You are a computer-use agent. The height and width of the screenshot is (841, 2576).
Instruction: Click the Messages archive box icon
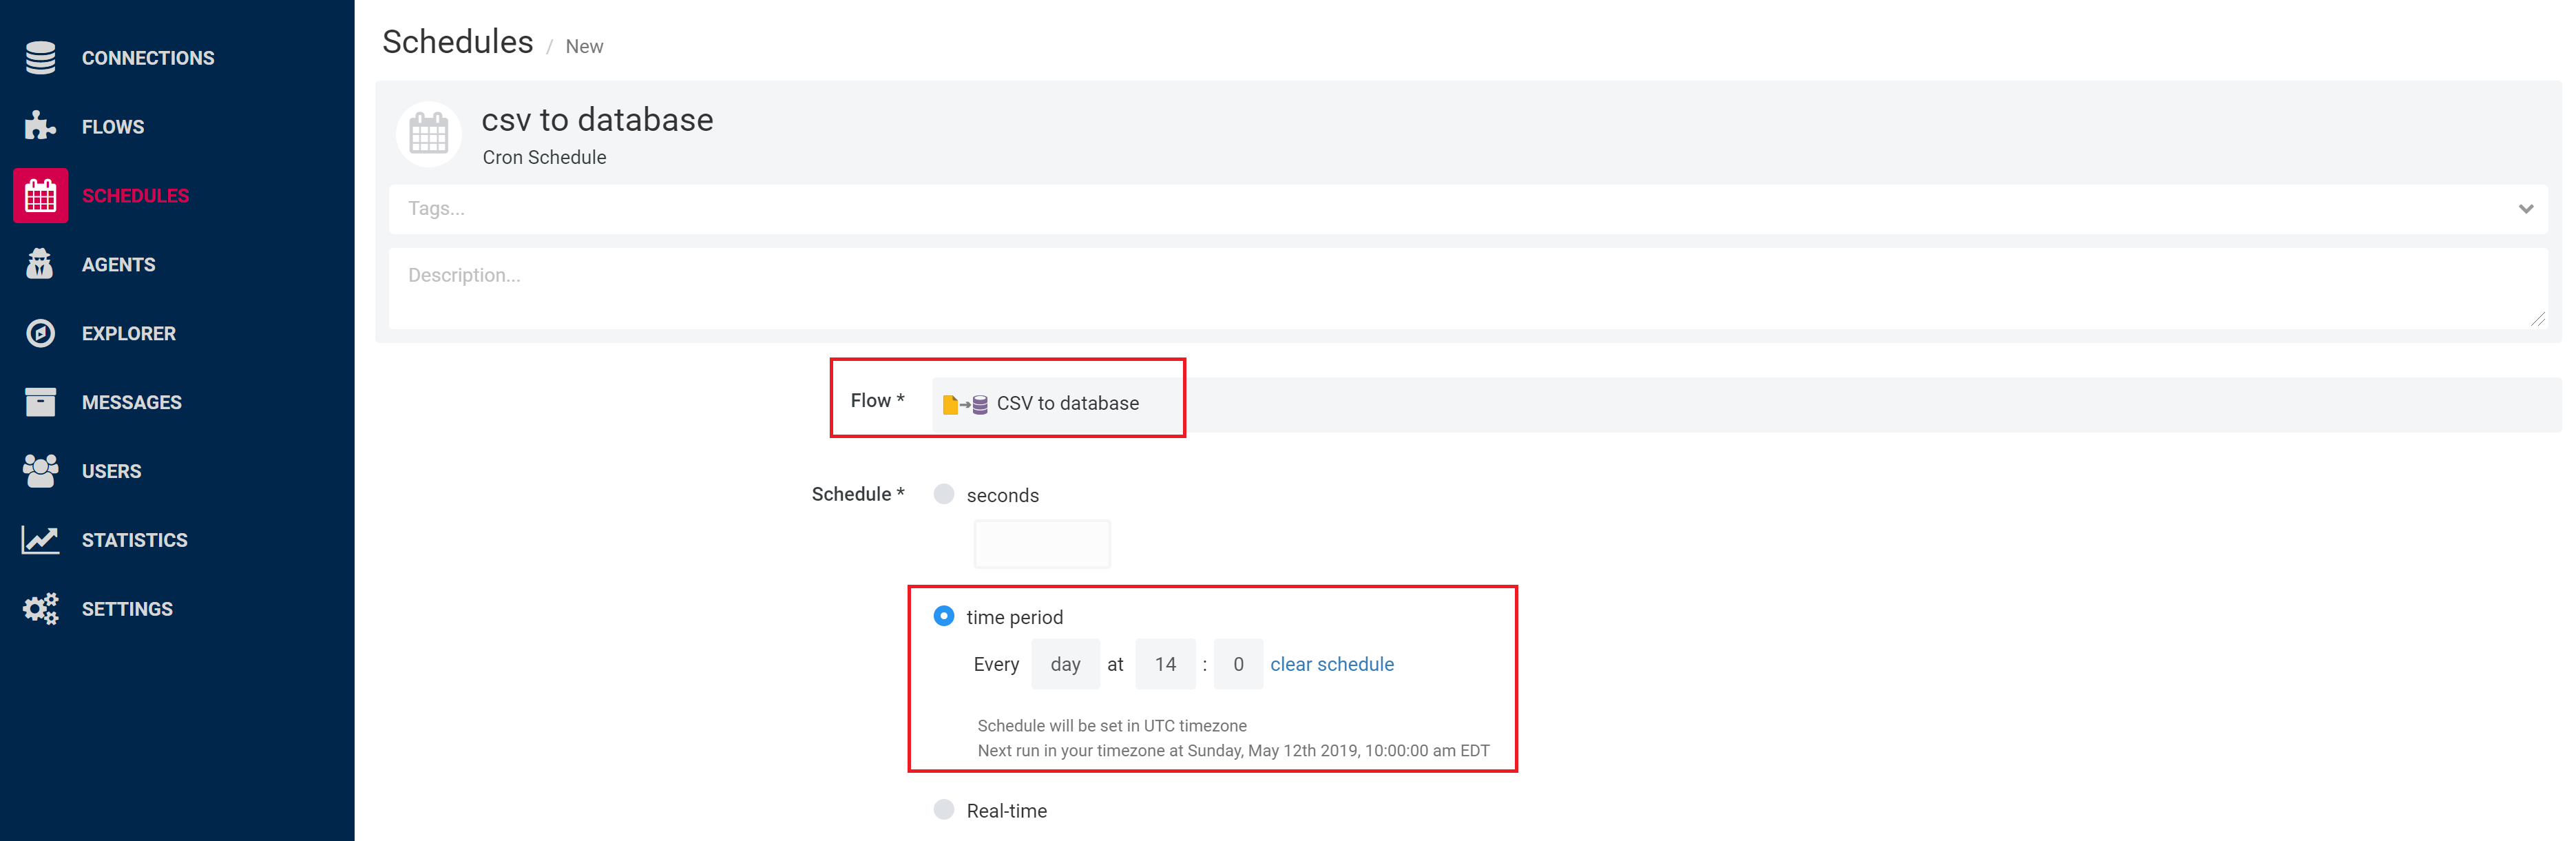pyautogui.click(x=40, y=402)
